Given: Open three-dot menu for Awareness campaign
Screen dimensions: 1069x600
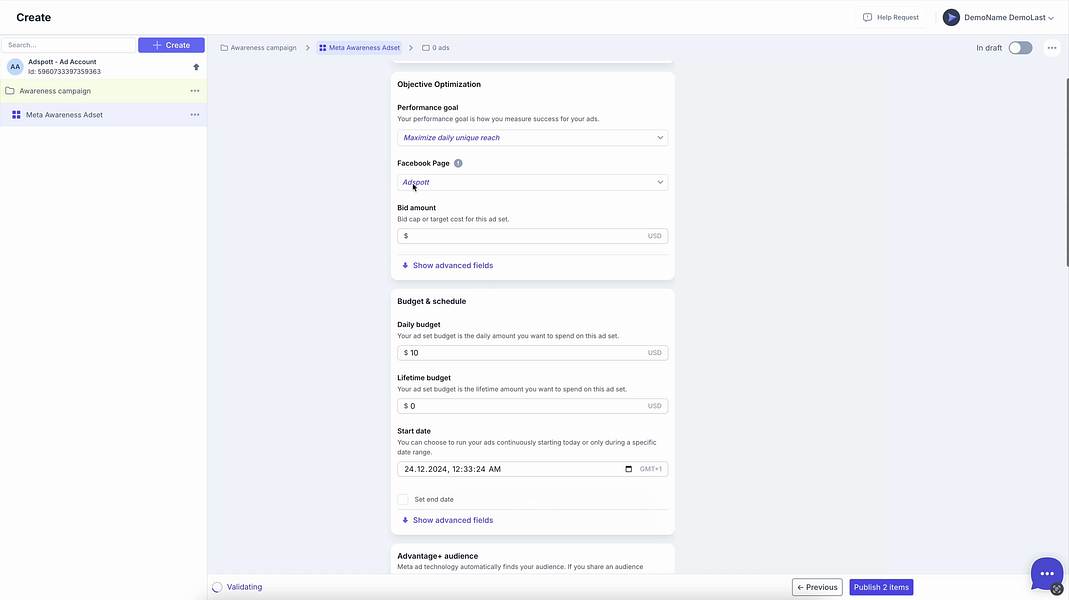Looking at the screenshot, I should point(195,91).
